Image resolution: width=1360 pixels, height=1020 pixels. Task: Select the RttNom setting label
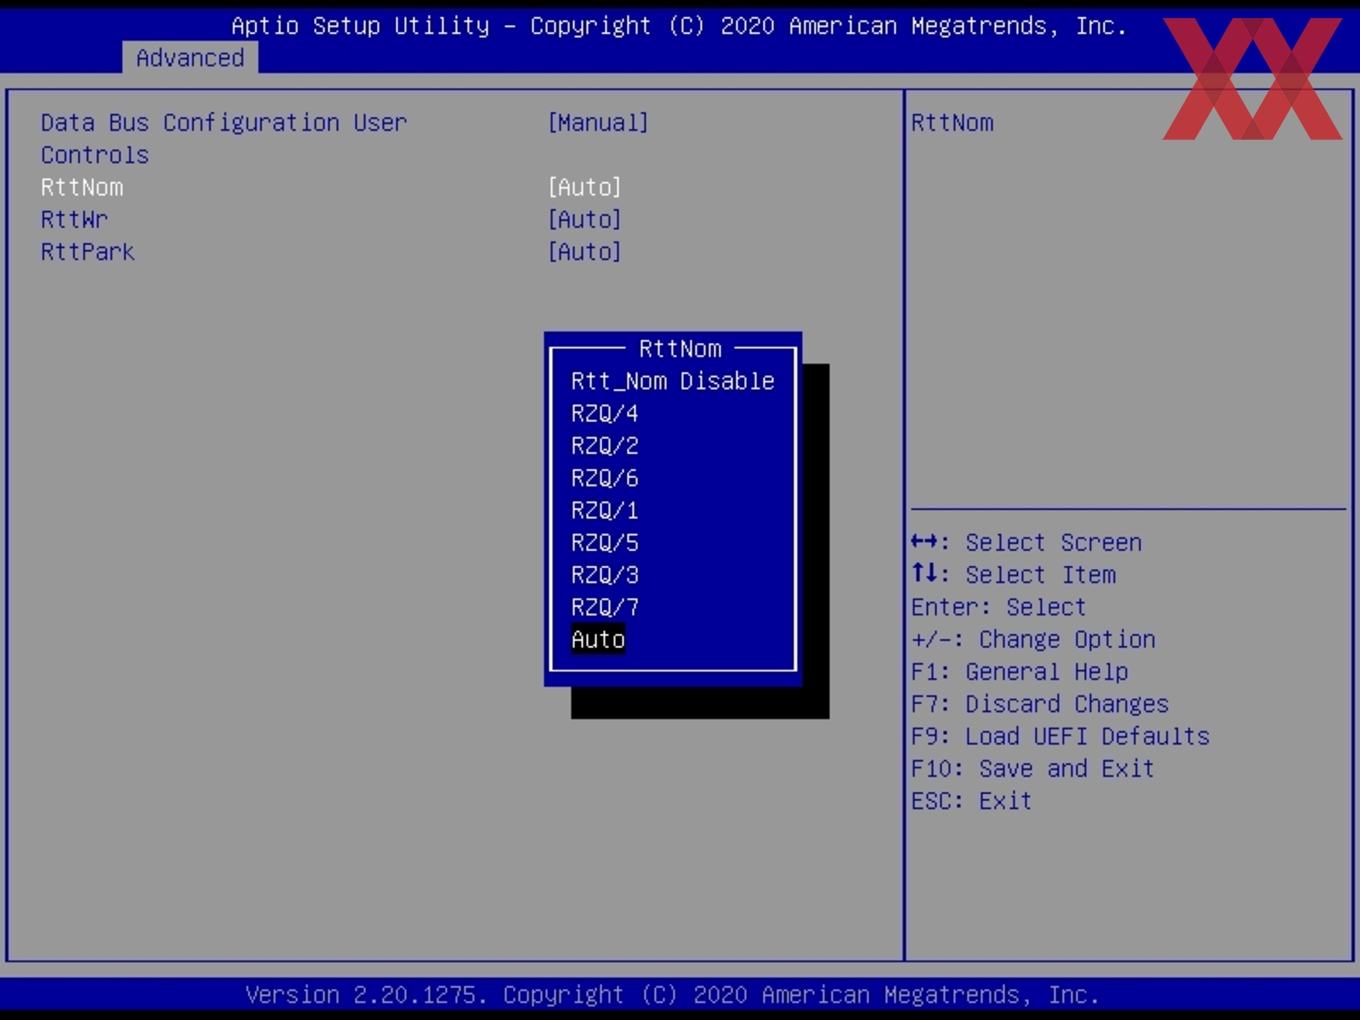(x=82, y=187)
